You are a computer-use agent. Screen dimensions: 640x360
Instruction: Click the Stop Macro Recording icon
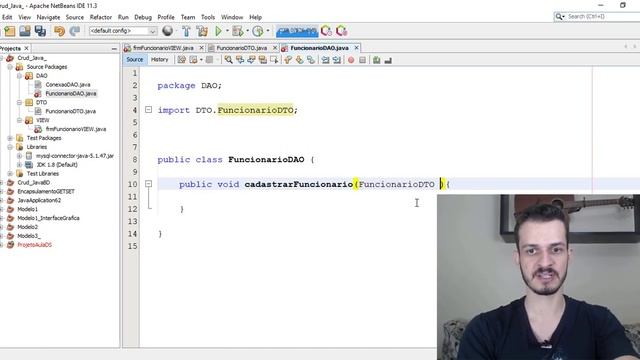[362, 60]
